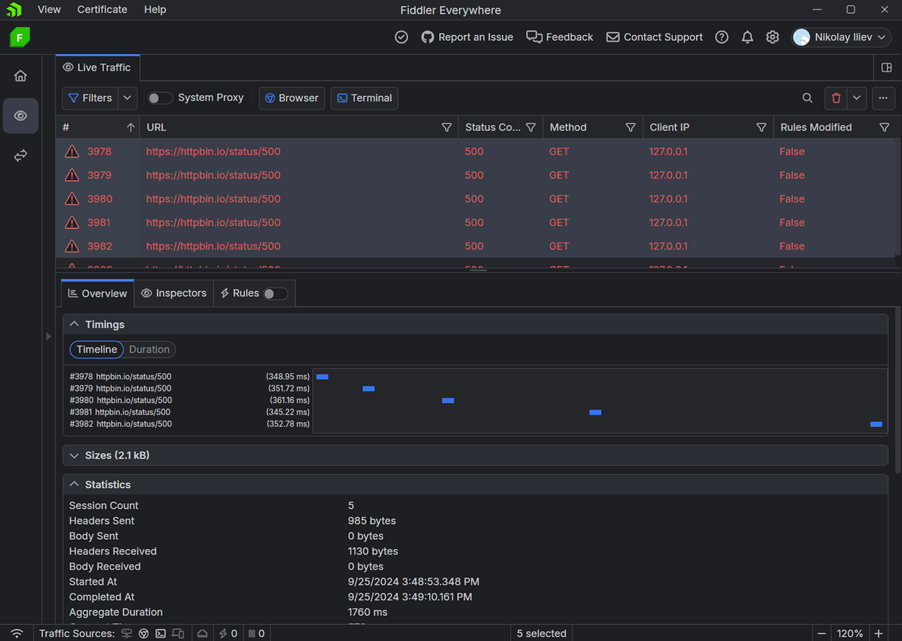Click the overview panel vertical scrollbar
This screenshot has width=902, height=641.
pos(898,391)
